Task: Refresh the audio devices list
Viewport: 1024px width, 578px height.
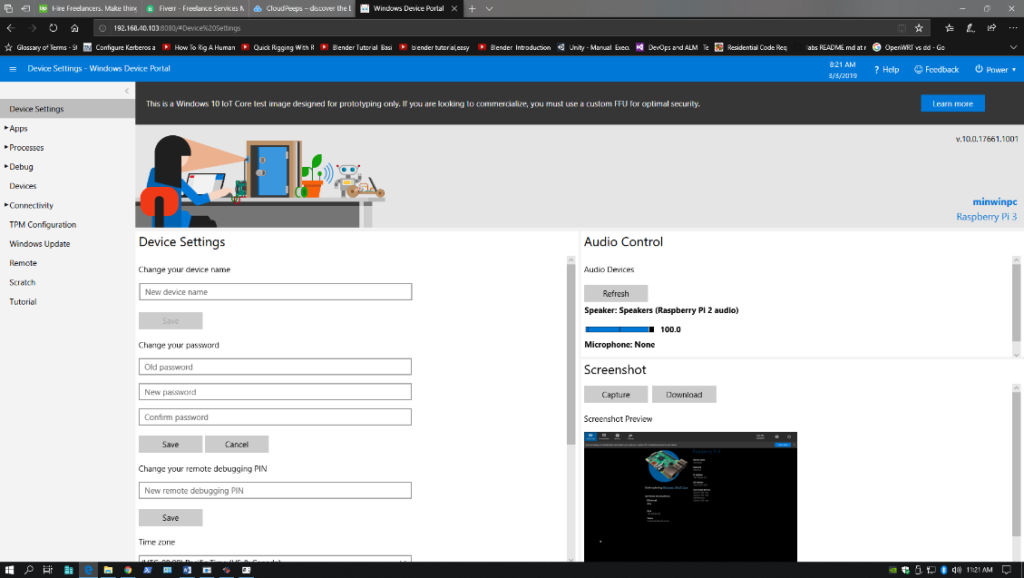Action: [x=615, y=292]
